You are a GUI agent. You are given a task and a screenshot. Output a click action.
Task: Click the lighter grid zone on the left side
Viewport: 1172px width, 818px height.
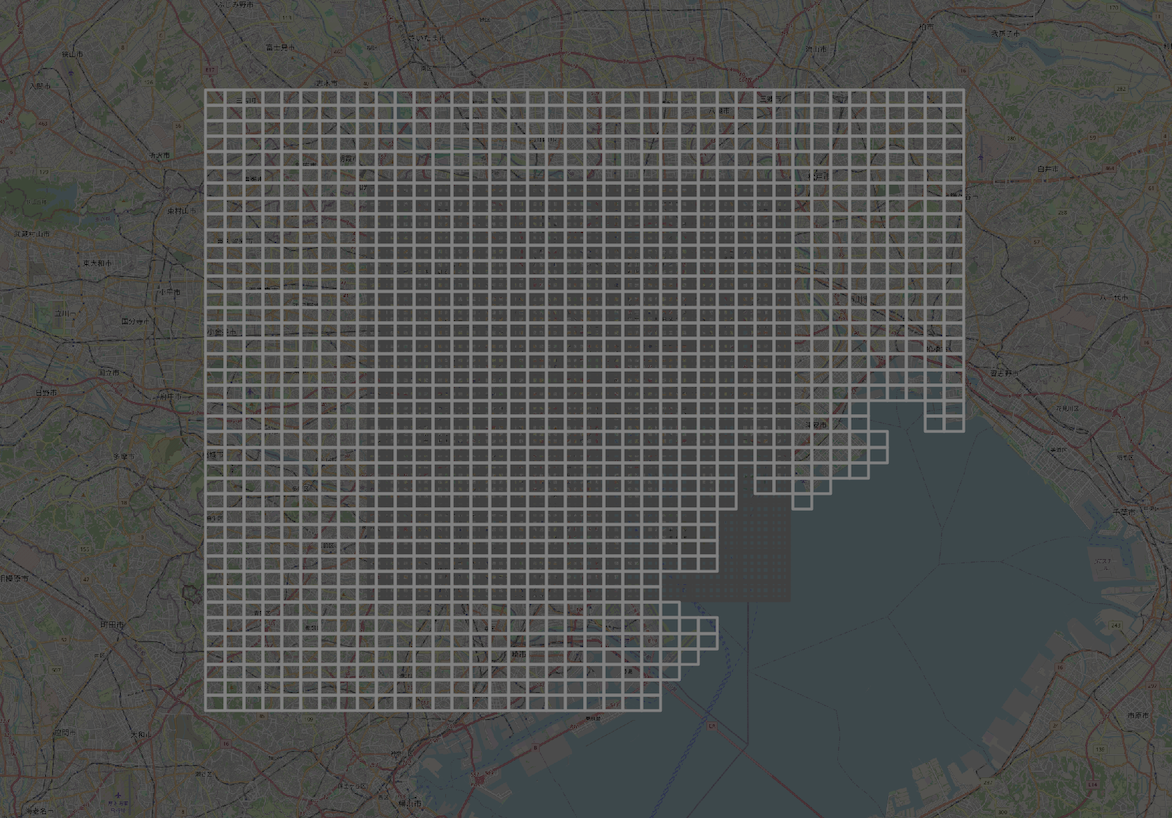(280, 400)
